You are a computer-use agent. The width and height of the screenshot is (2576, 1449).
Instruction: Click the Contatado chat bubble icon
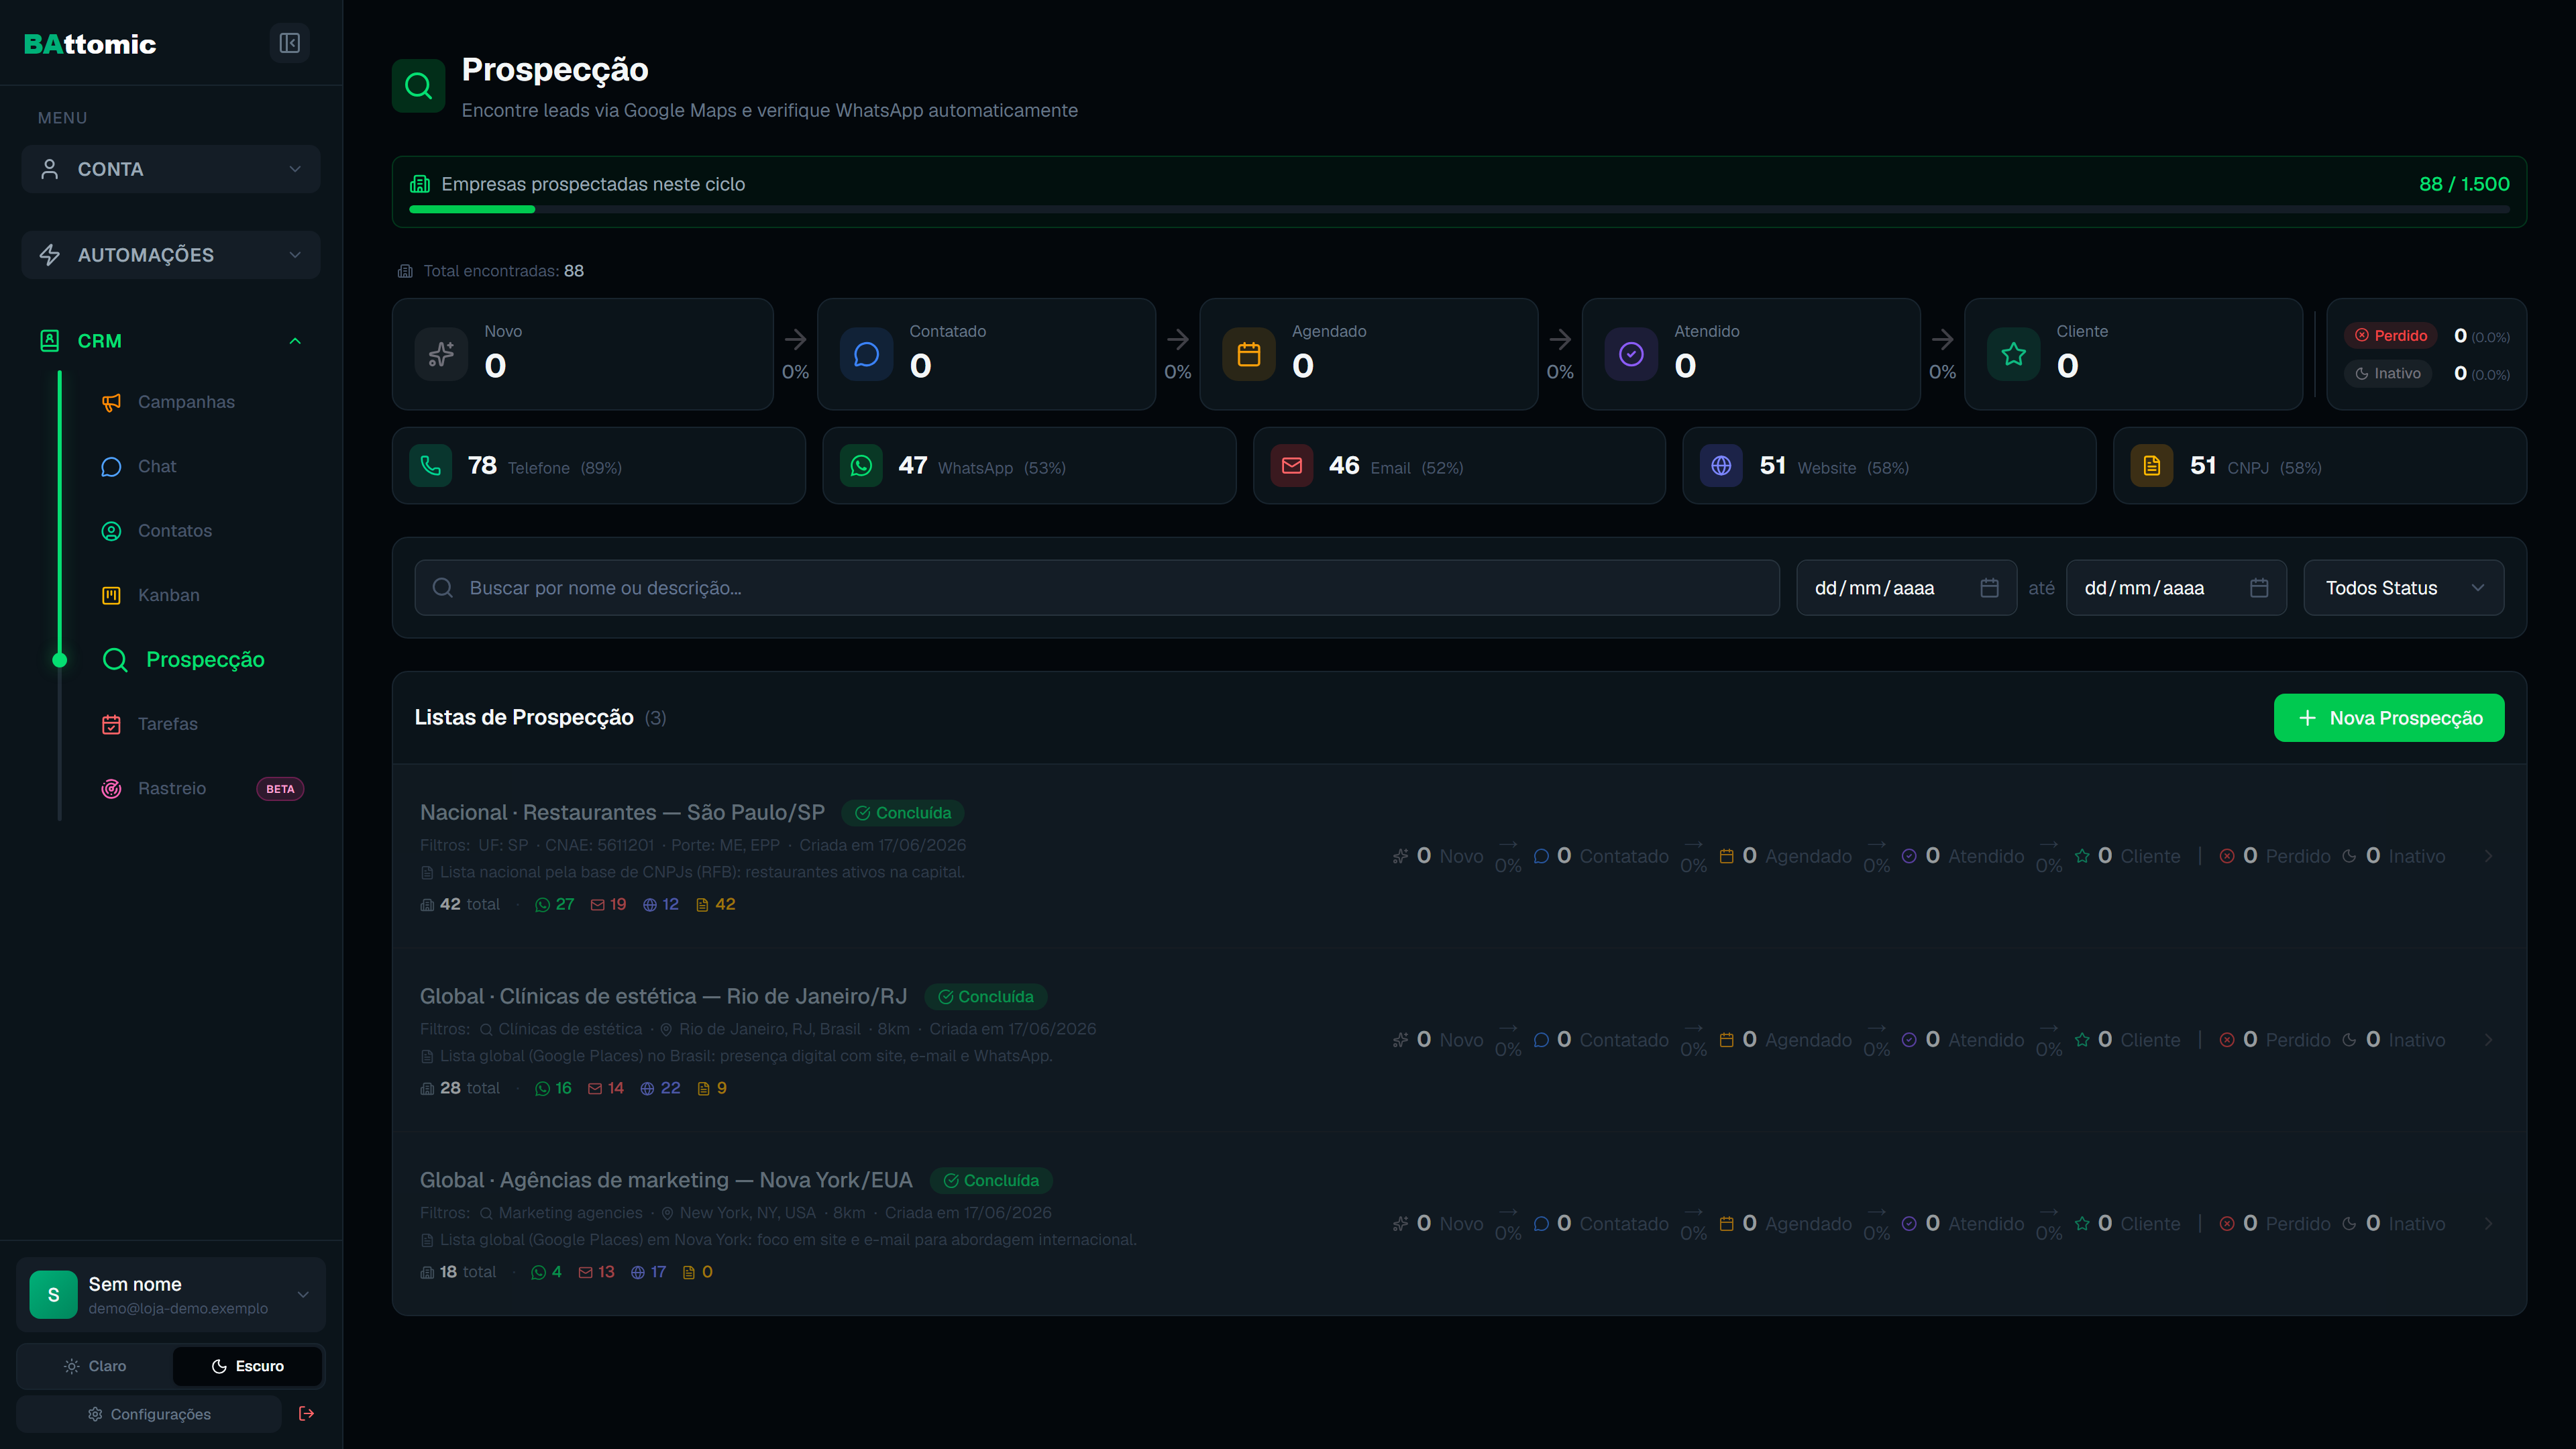click(x=866, y=354)
